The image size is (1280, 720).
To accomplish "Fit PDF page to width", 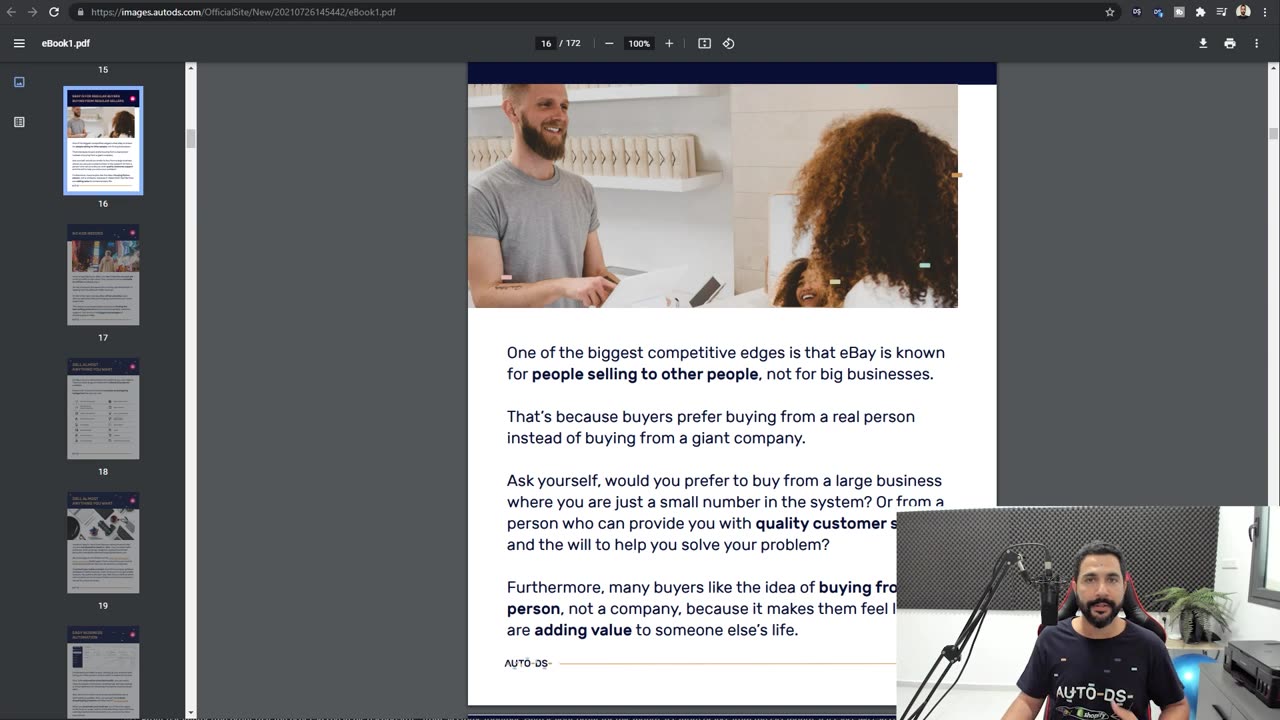I will pos(704,43).
